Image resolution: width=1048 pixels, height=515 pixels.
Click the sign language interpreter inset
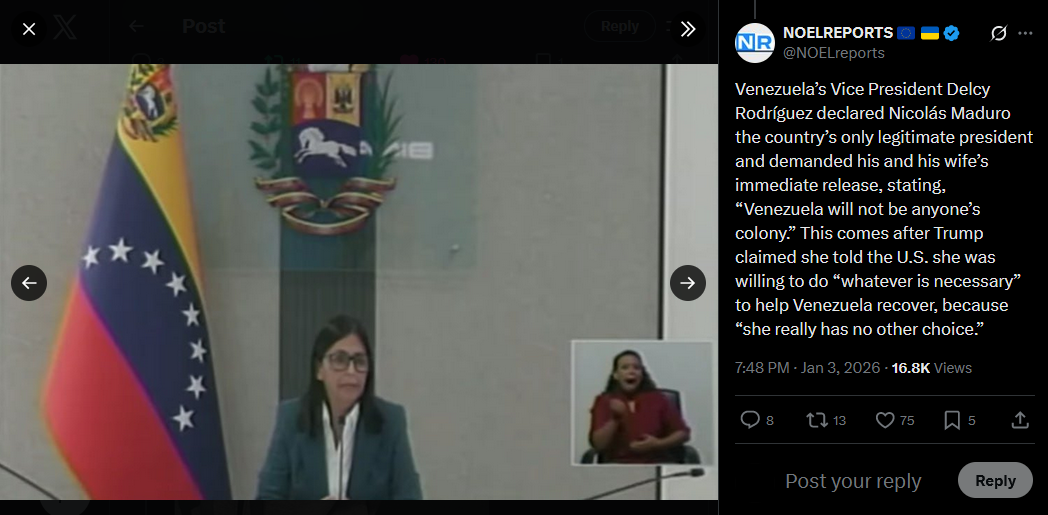pyautogui.click(x=642, y=402)
